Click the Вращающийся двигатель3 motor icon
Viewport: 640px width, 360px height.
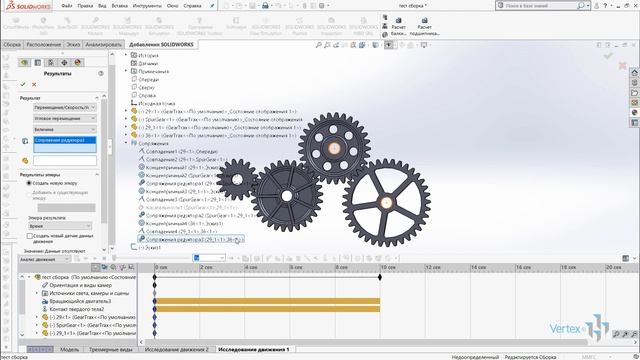(45, 301)
